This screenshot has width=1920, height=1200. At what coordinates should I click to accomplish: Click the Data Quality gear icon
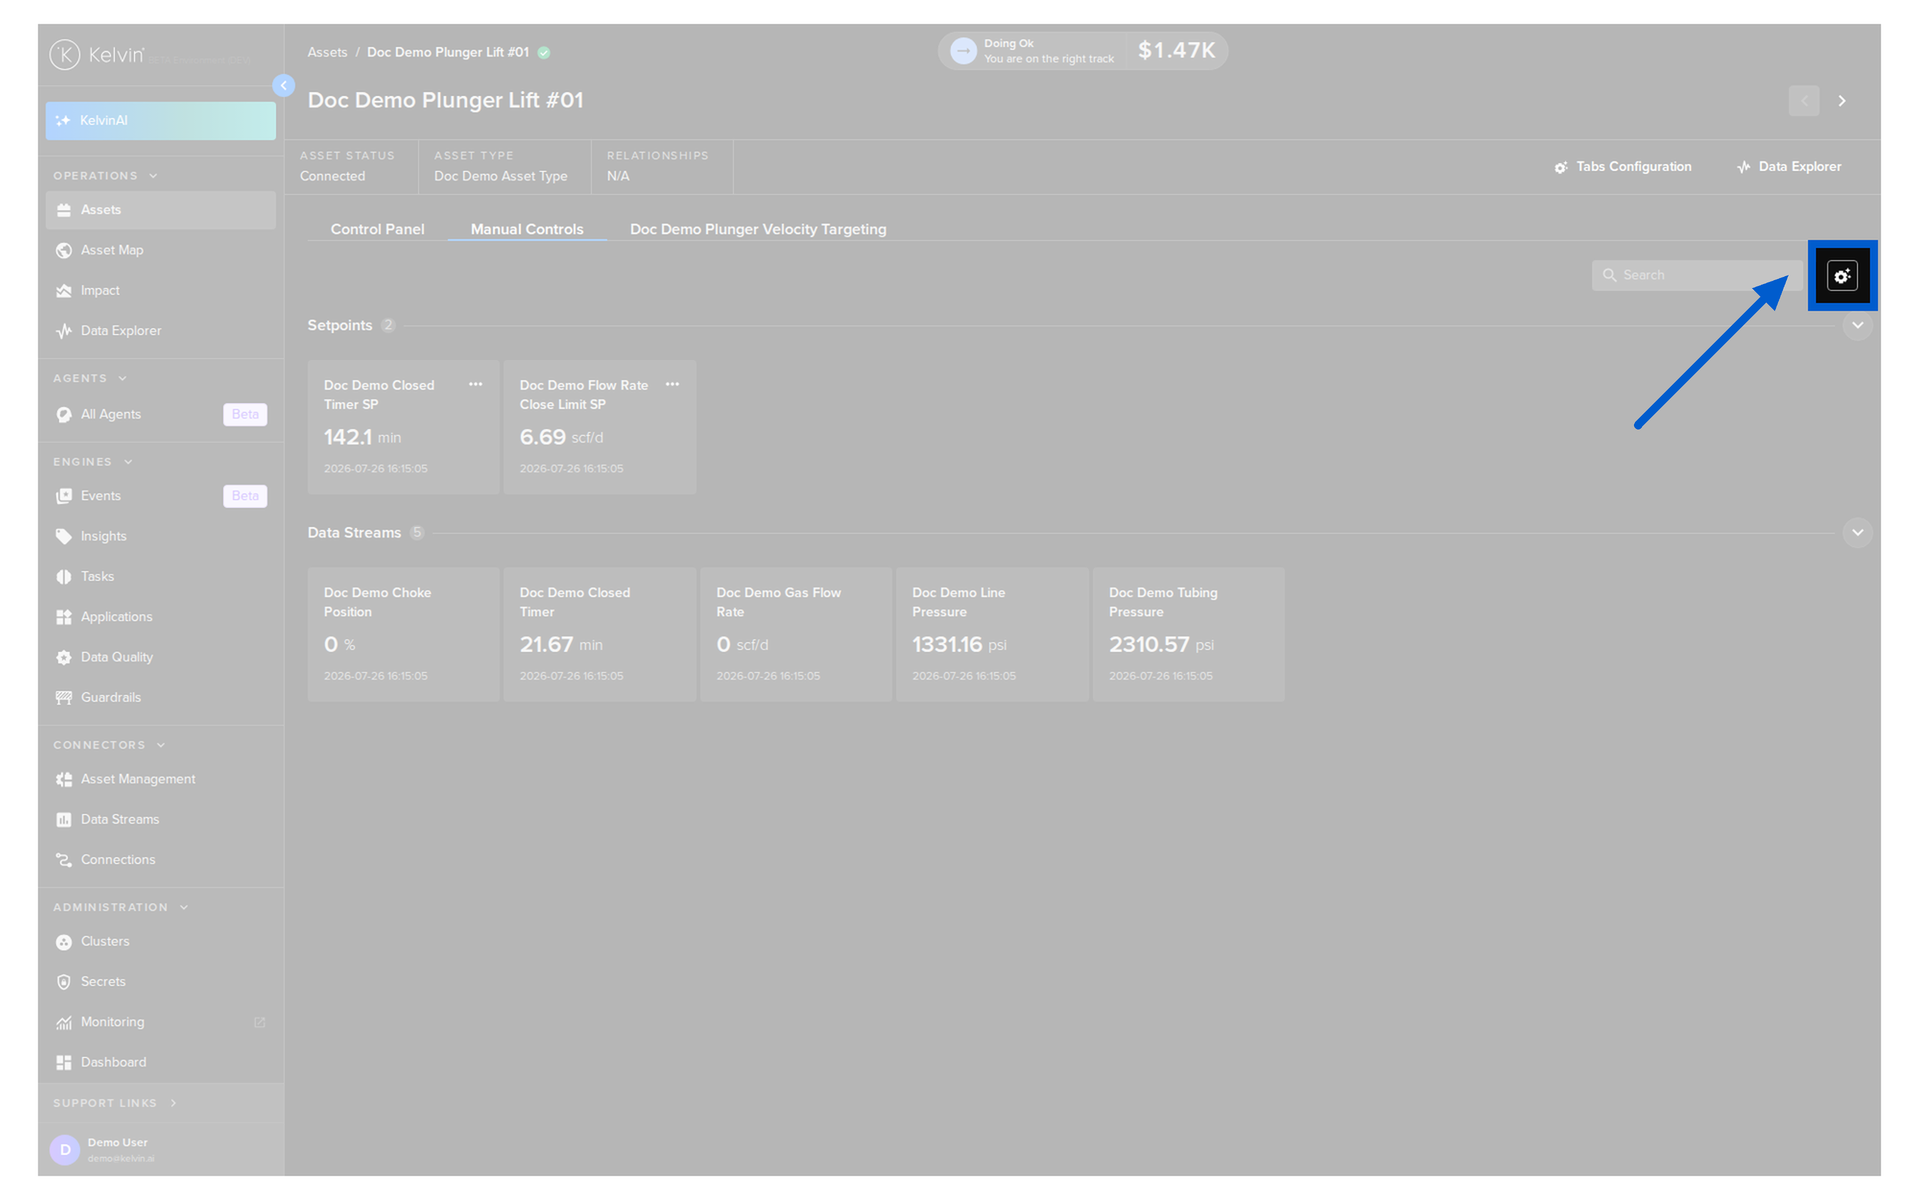click(x=64, y=657)
